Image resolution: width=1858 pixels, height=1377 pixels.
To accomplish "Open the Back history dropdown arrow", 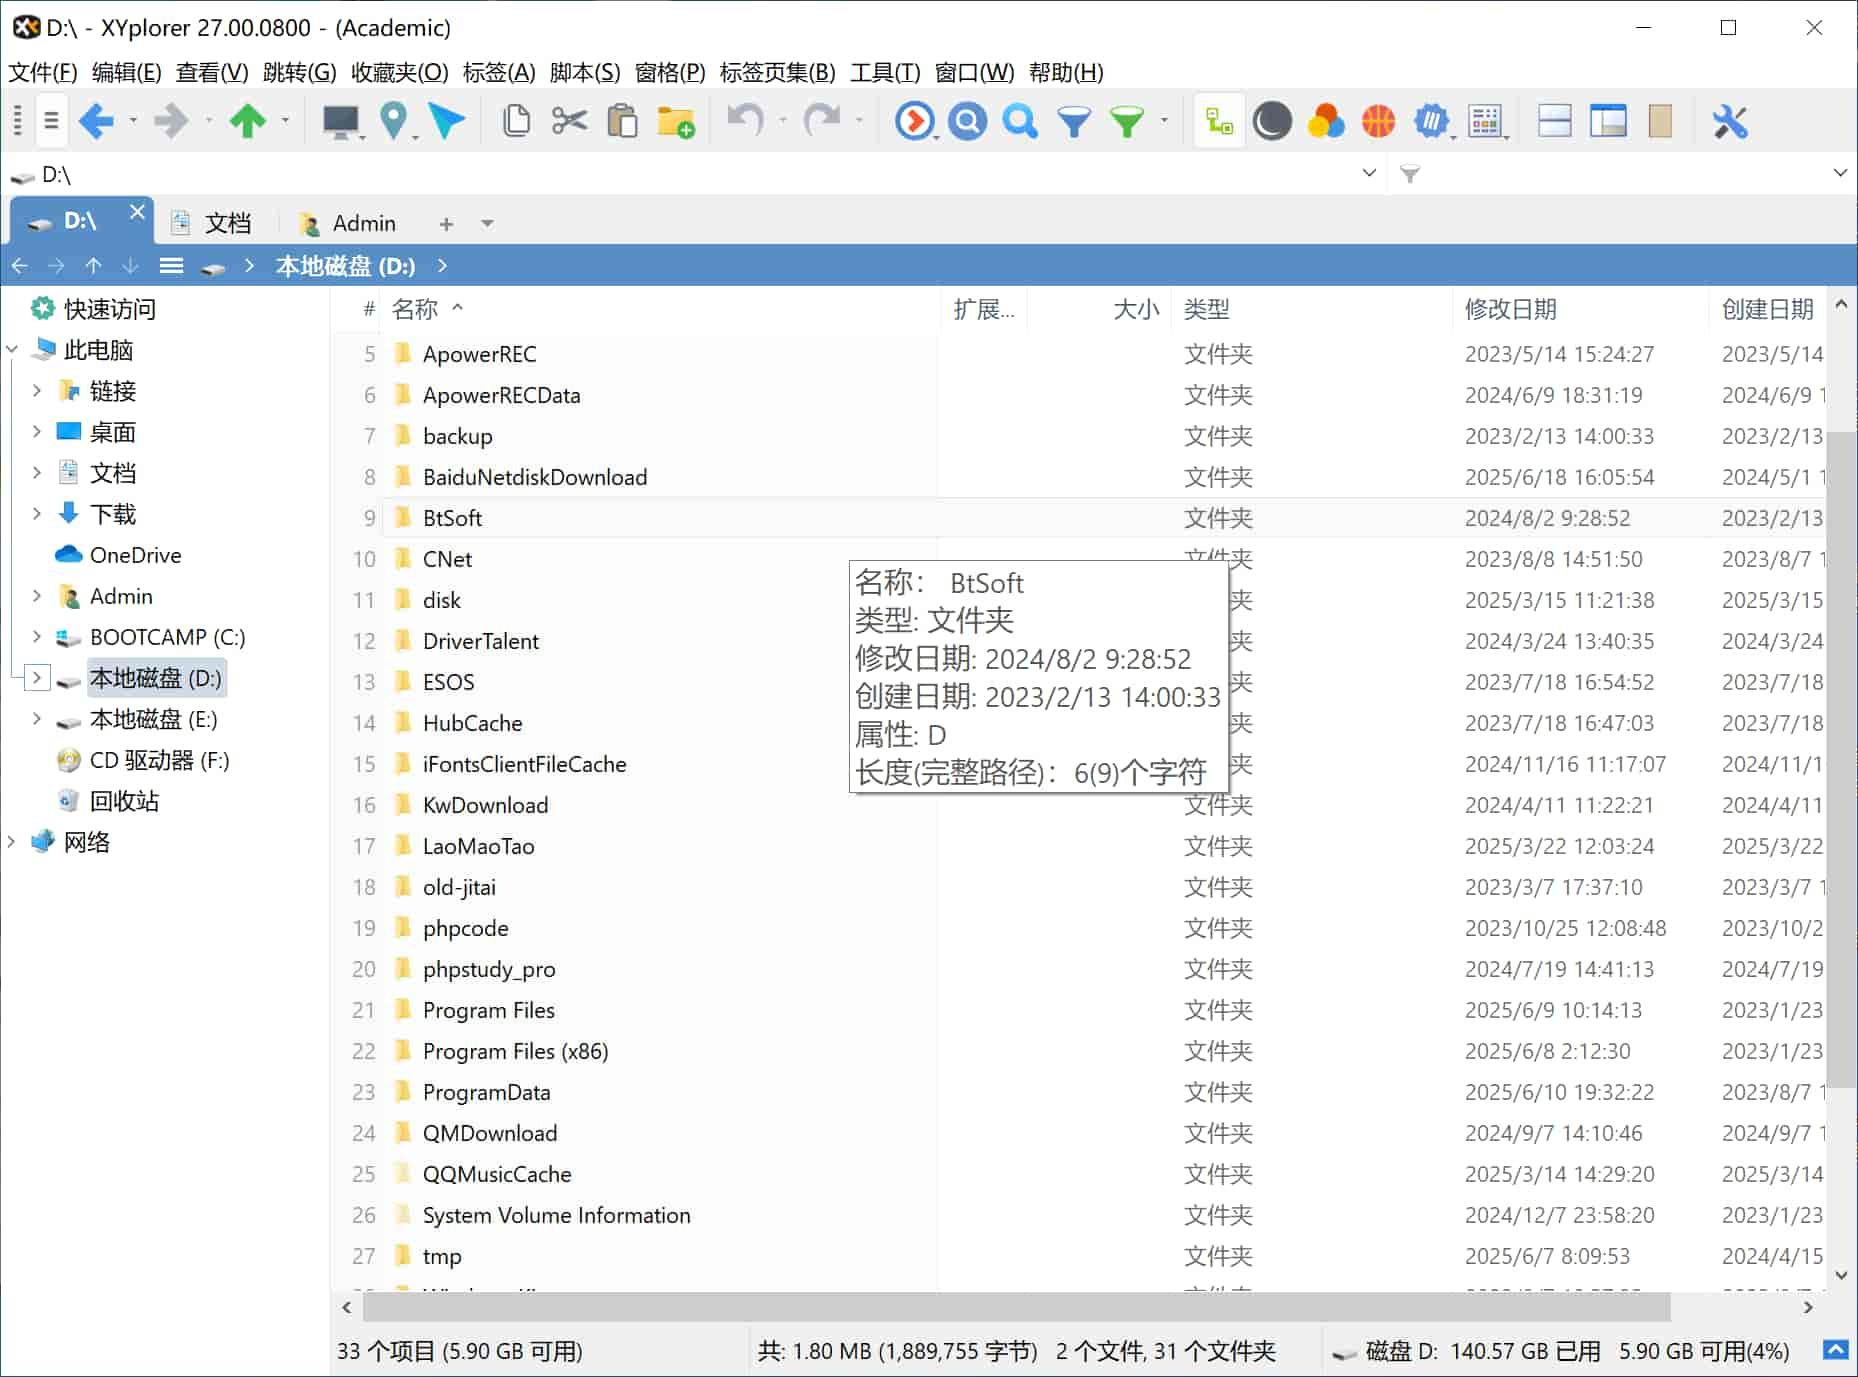I will (133, 121).
